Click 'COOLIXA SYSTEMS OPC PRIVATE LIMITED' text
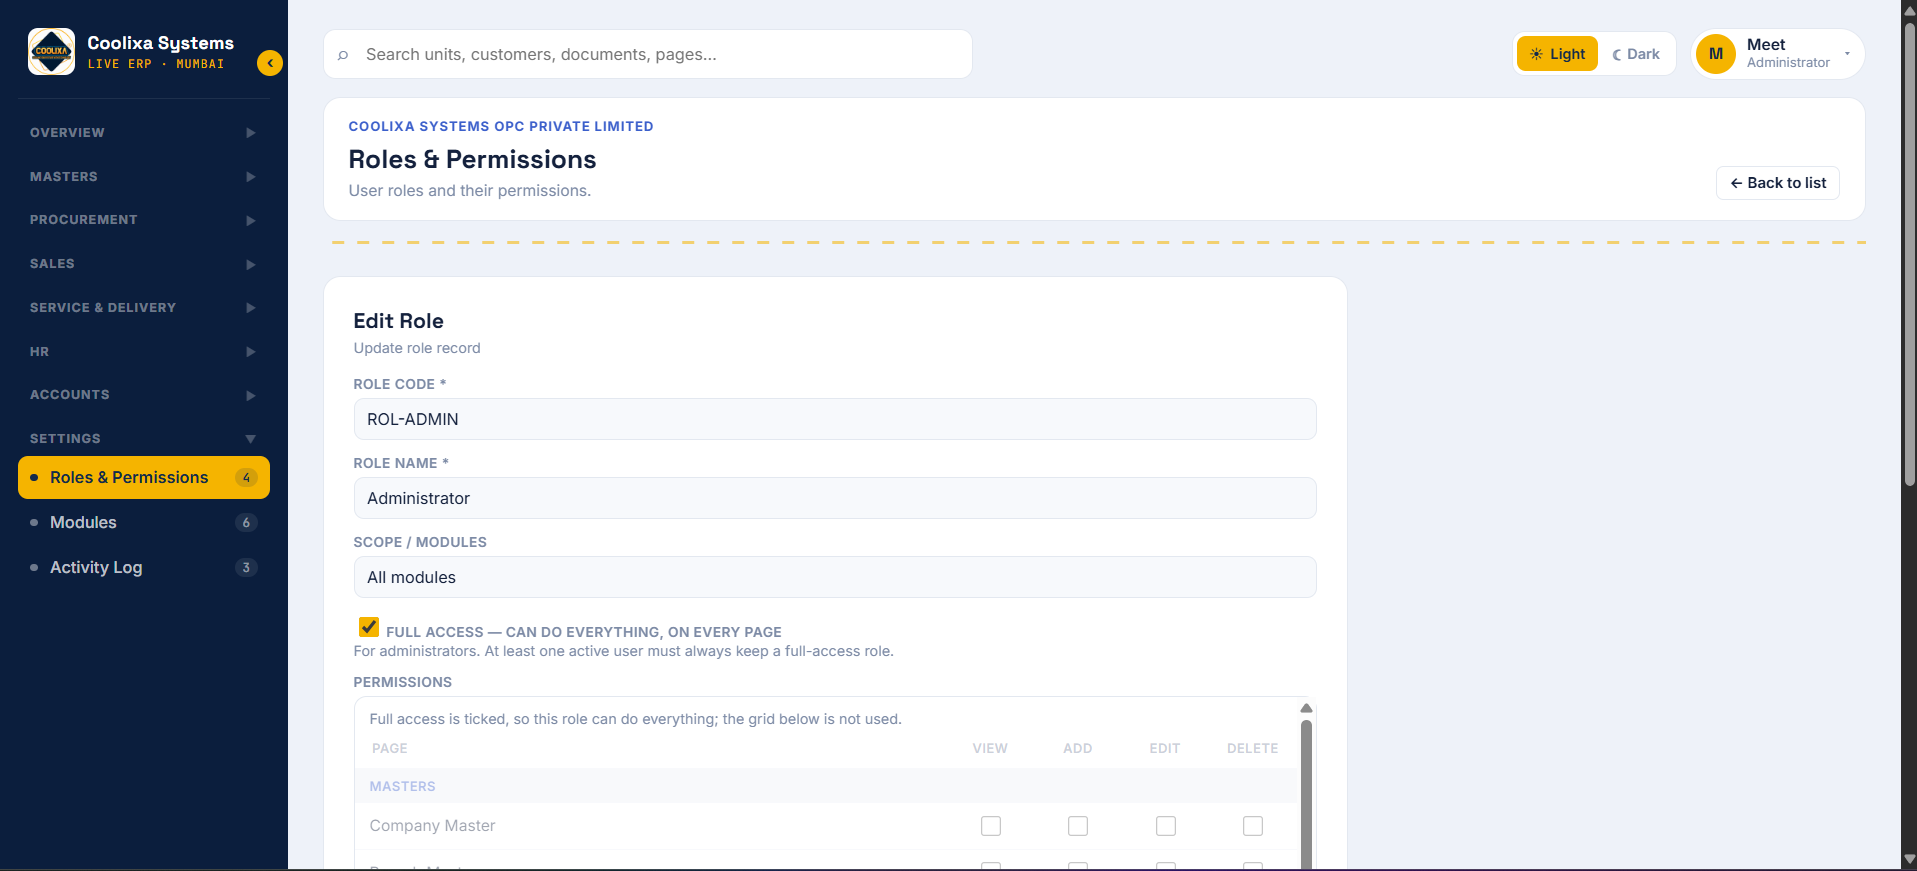 coord(501,126)
